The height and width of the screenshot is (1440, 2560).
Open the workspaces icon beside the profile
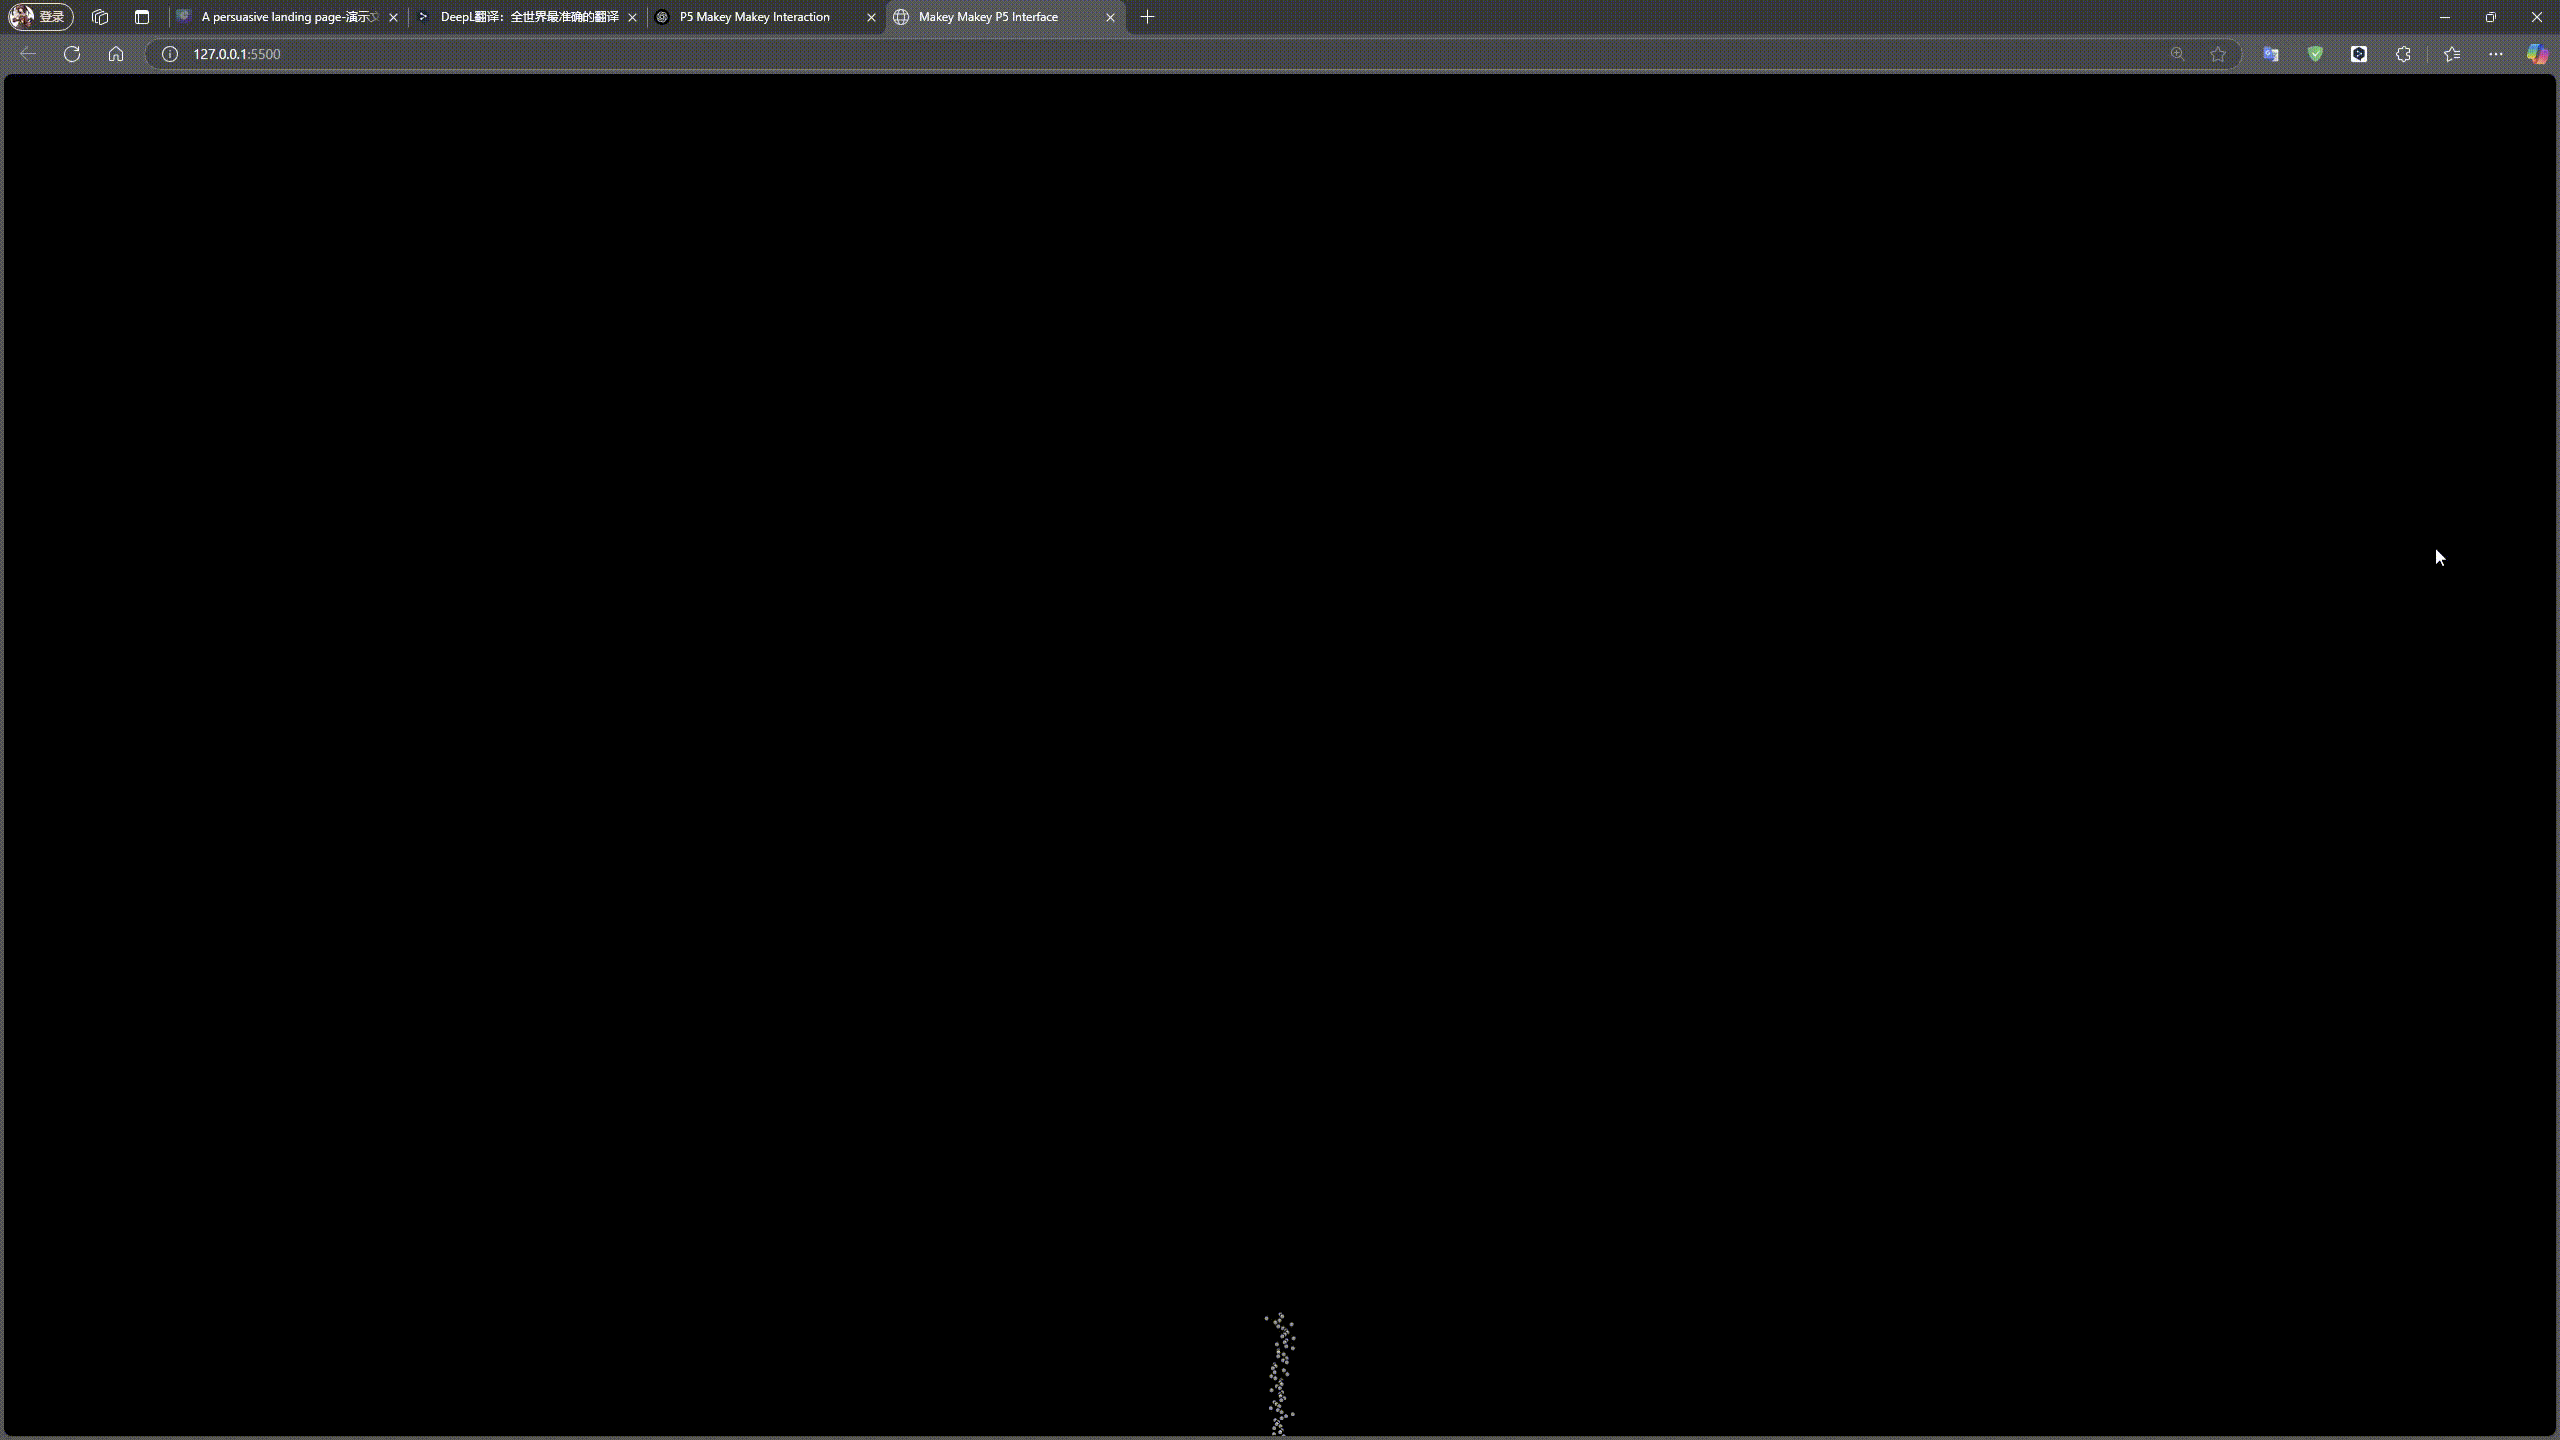click(100, 17)
